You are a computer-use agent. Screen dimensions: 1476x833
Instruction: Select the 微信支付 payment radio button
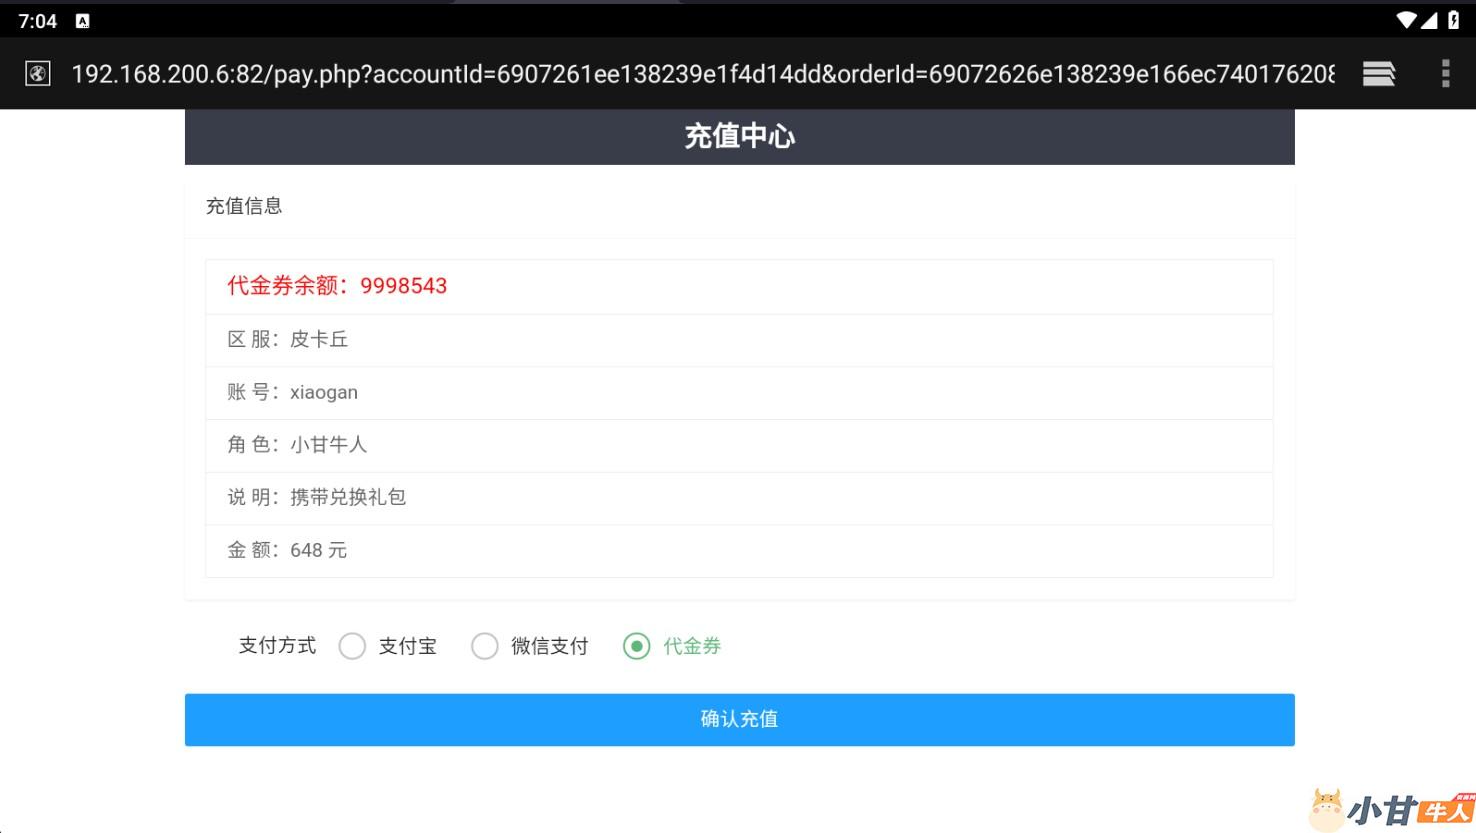point(485,646)
